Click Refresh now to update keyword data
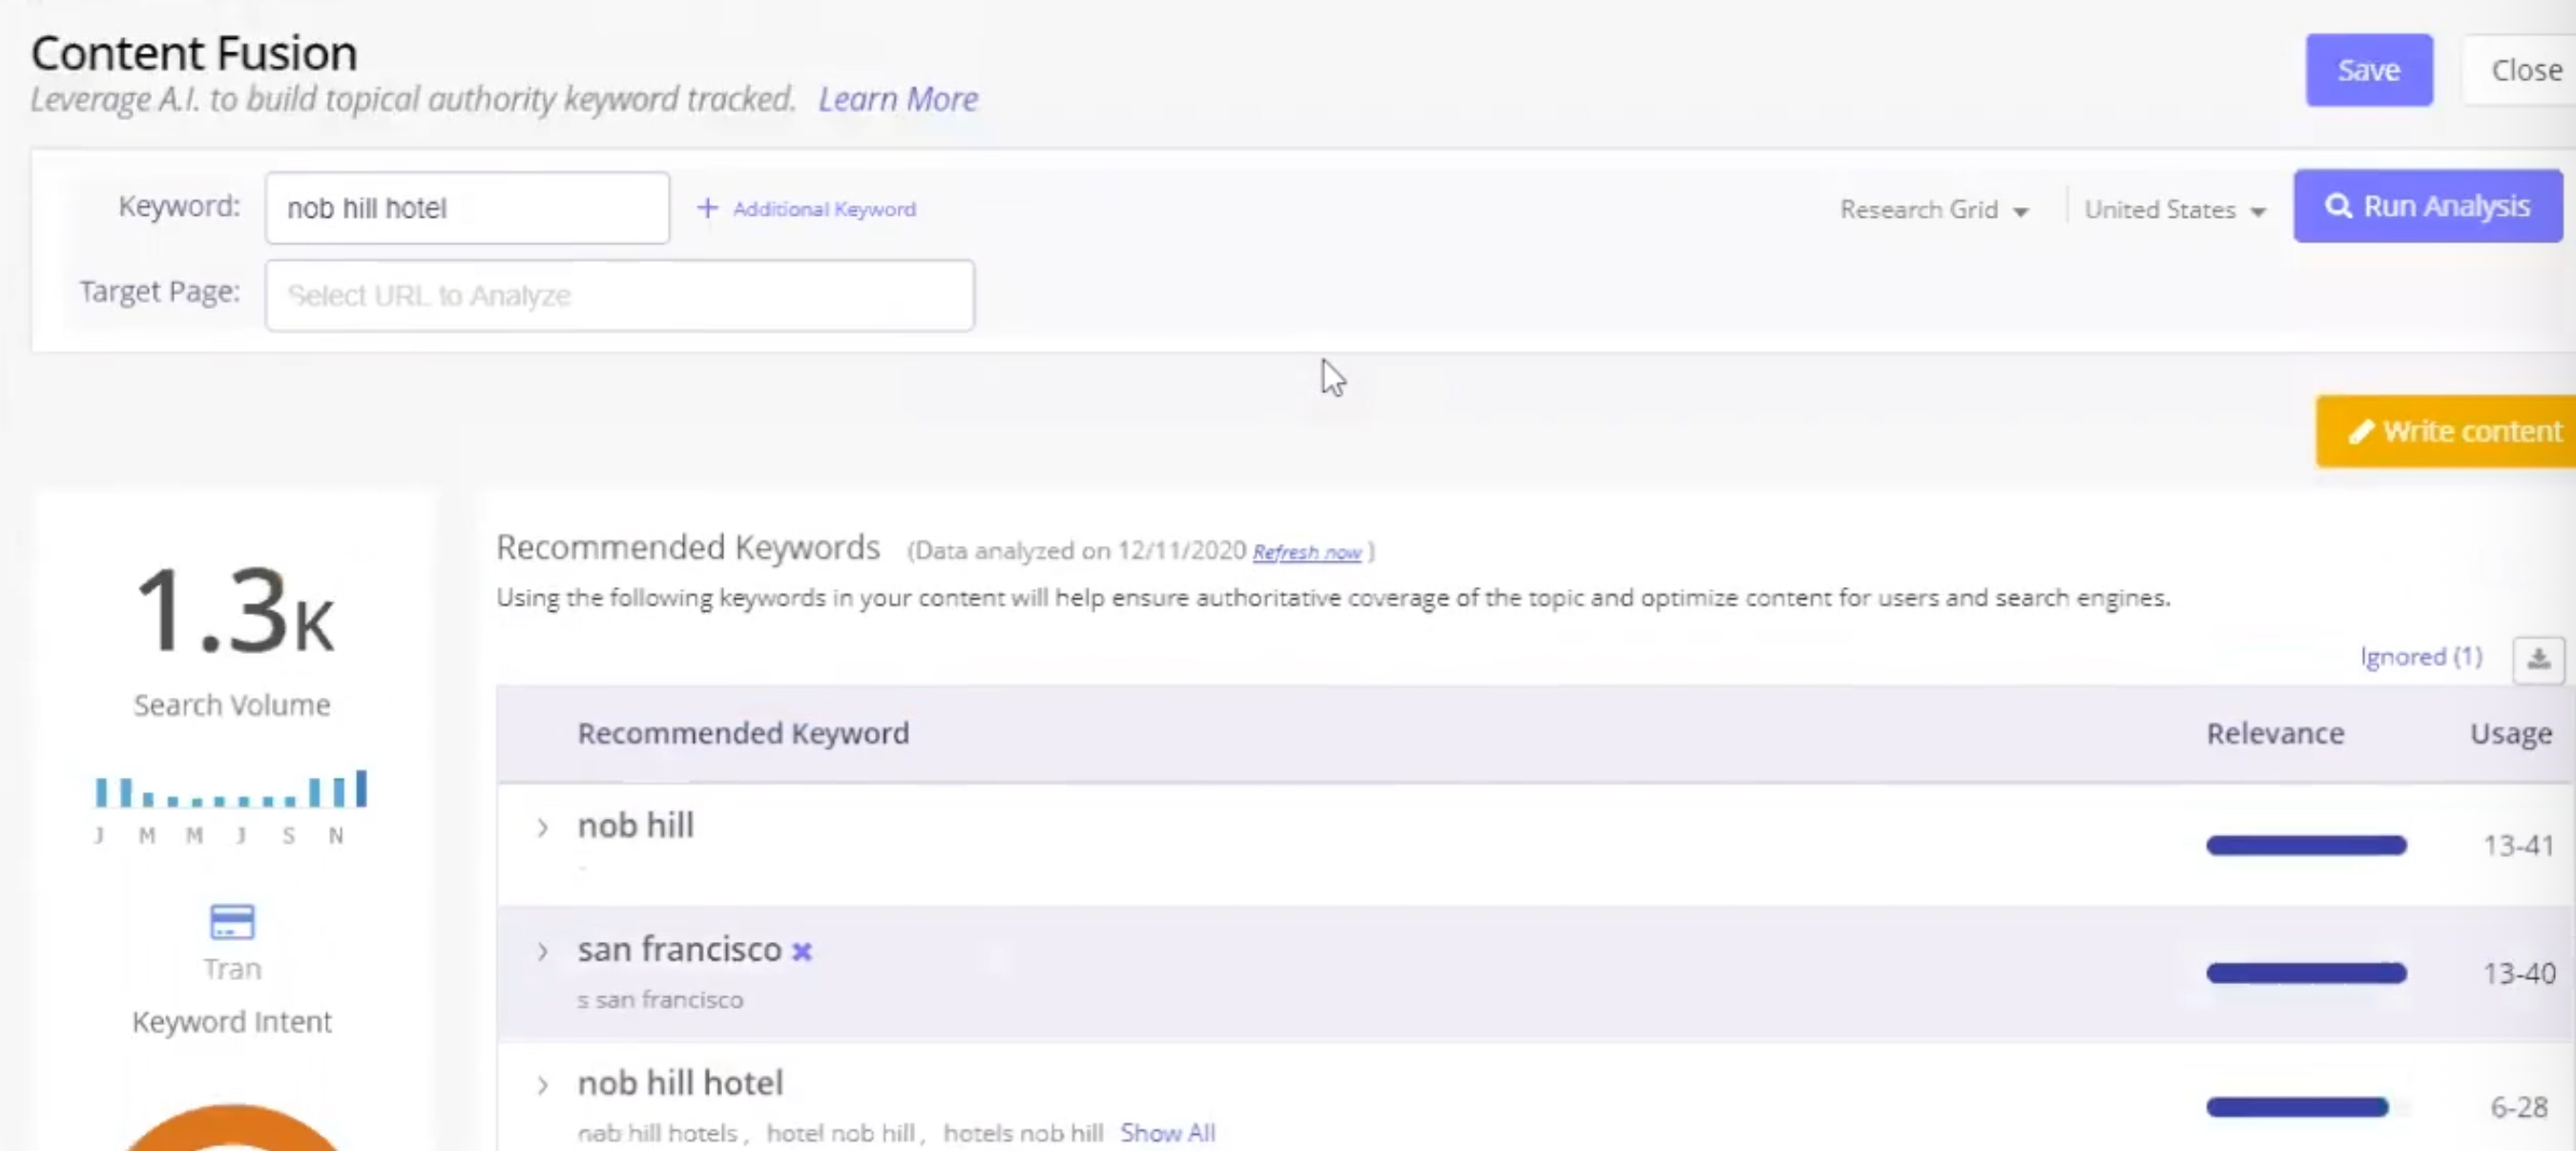This screenshot has height=1151, width=2576. (1306, 551)
